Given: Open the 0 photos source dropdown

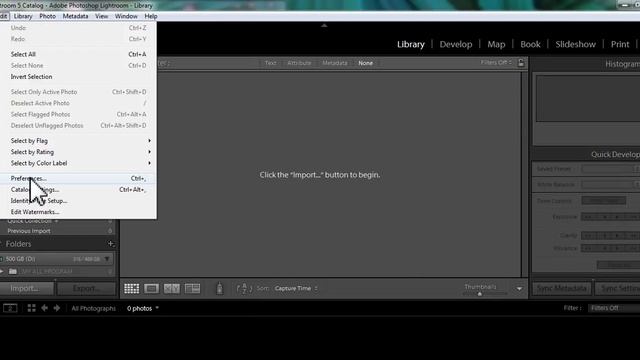Looking at the screenshot, I should [142, 309].
